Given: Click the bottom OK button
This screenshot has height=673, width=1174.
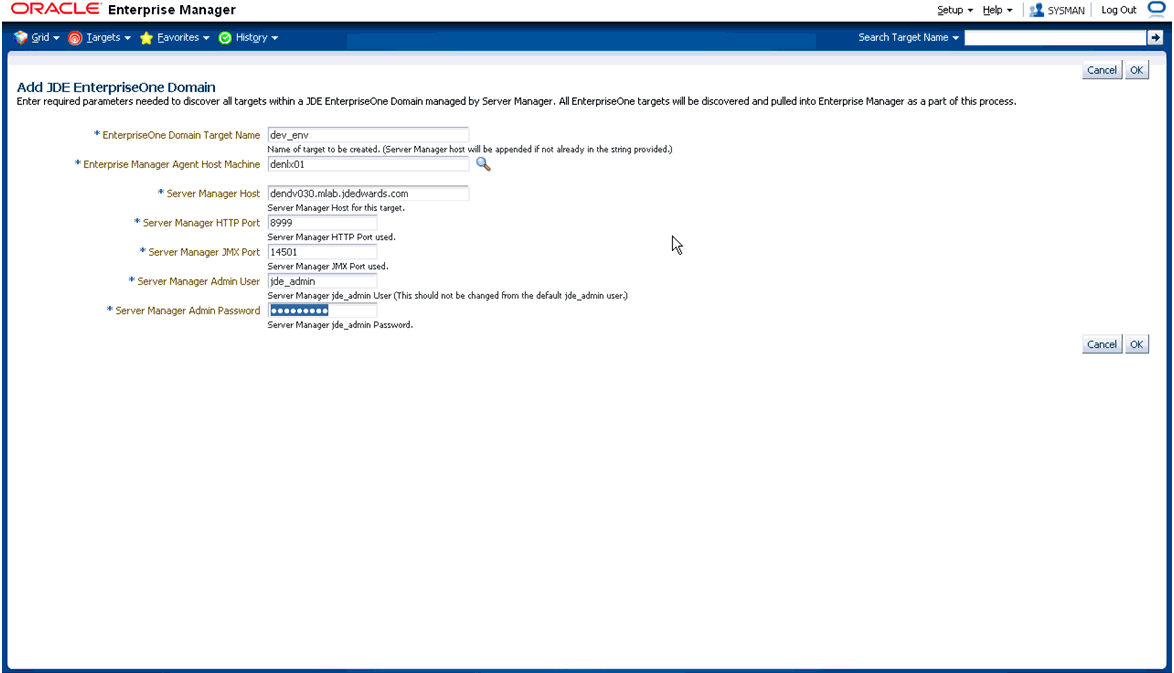Looking at the screenshot, I should pos(1137,344).
